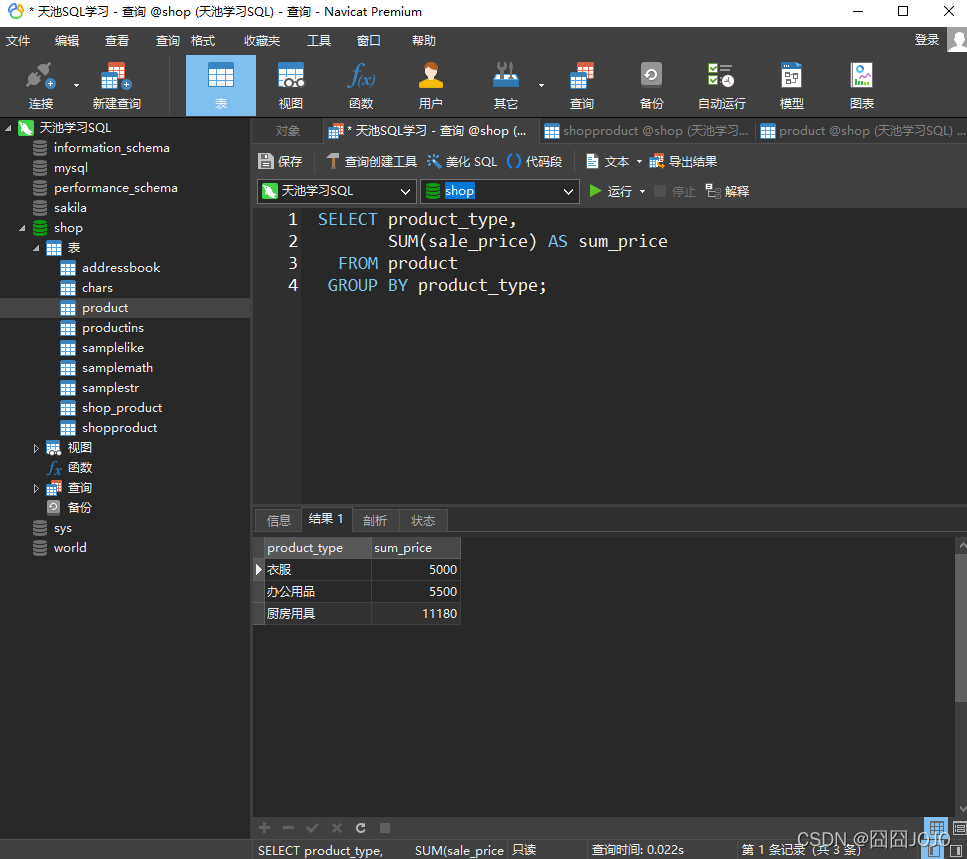967x859 pixels.
Task: Expand the Queries (查询) tree node
Action: 36,488
